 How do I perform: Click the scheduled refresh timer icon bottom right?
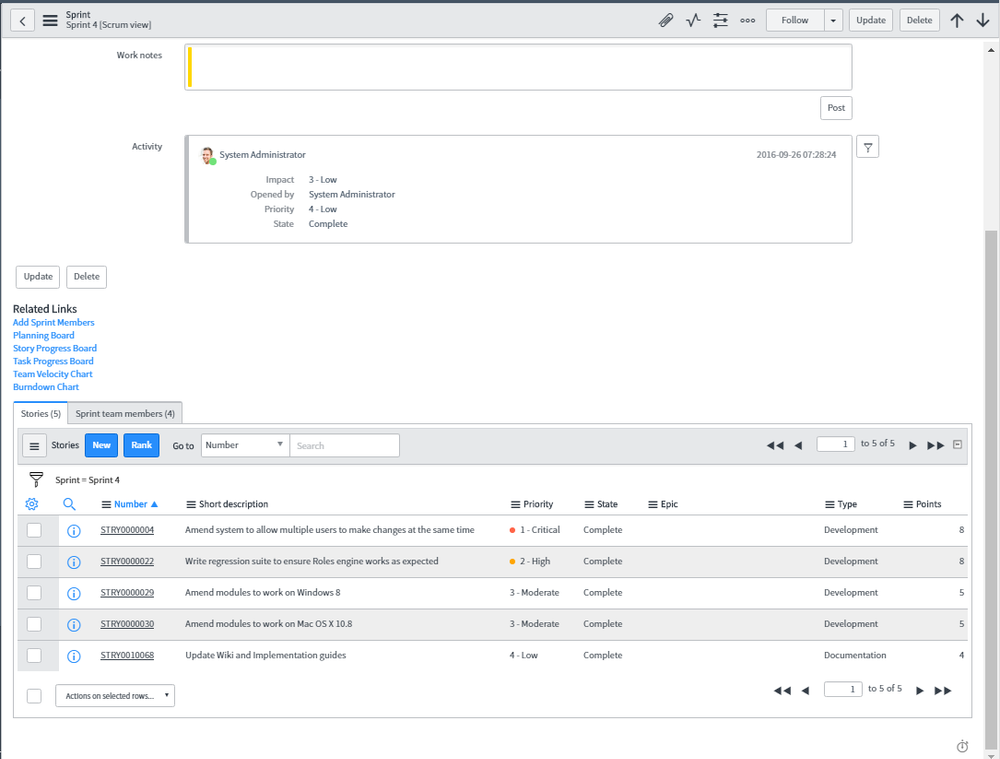(x=962, y=746)
